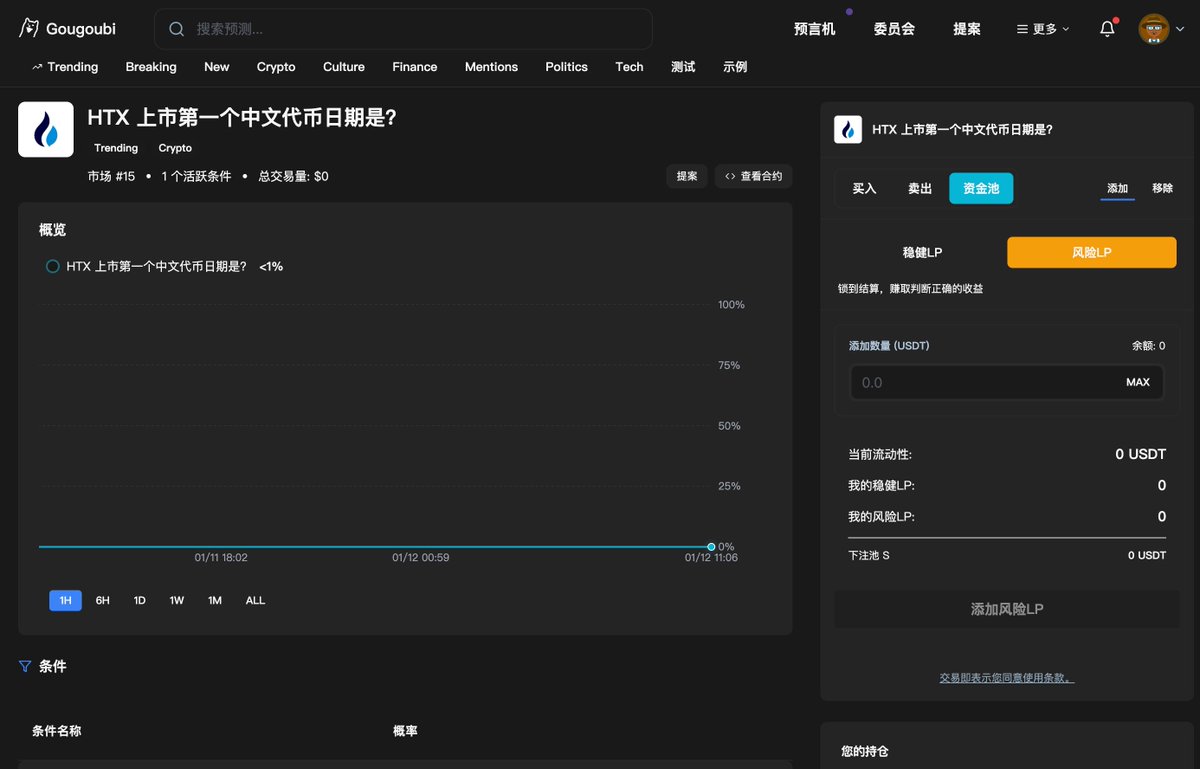
Task: Click the 余额: 0 balance text
Action: tap(1148, 346)
